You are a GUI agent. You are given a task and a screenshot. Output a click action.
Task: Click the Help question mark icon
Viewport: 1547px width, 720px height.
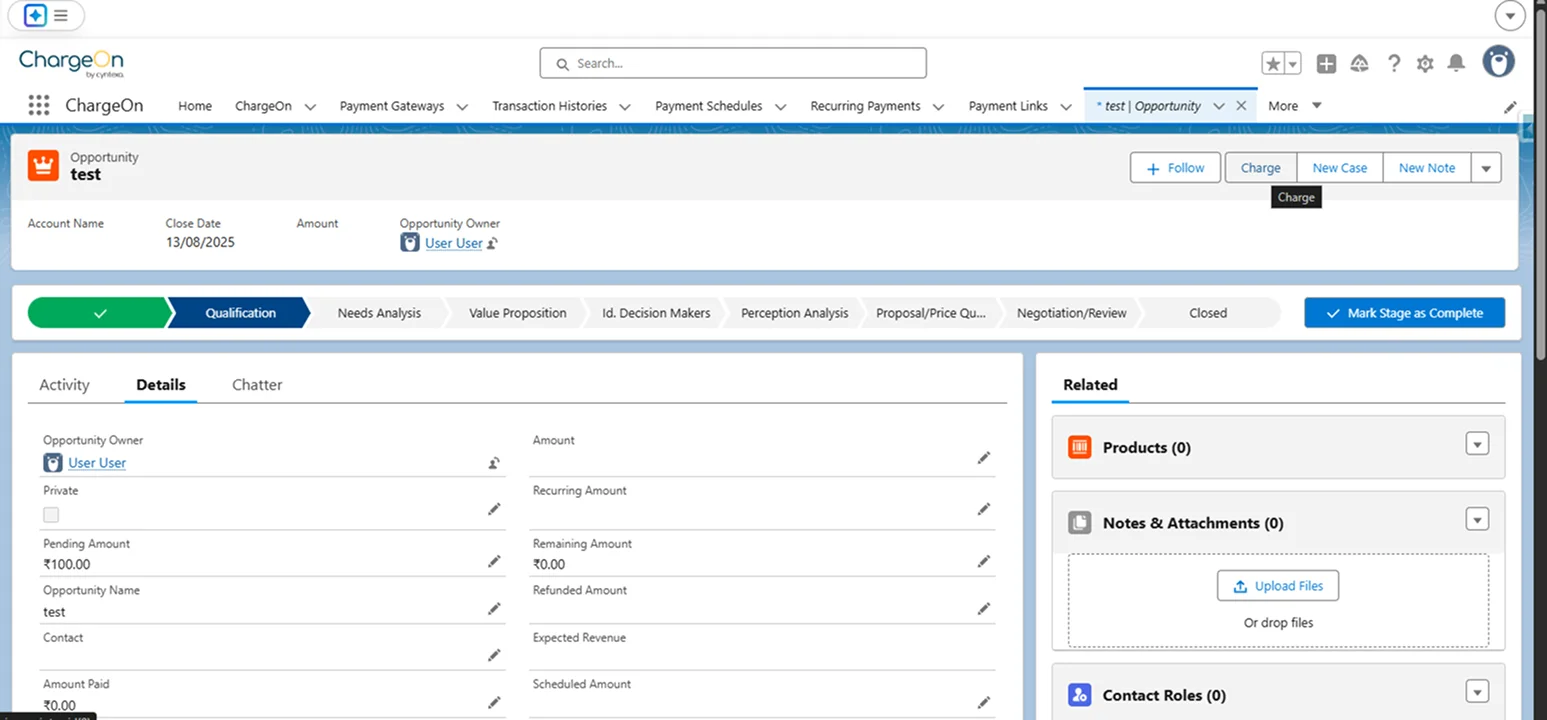click(1393, 64)
